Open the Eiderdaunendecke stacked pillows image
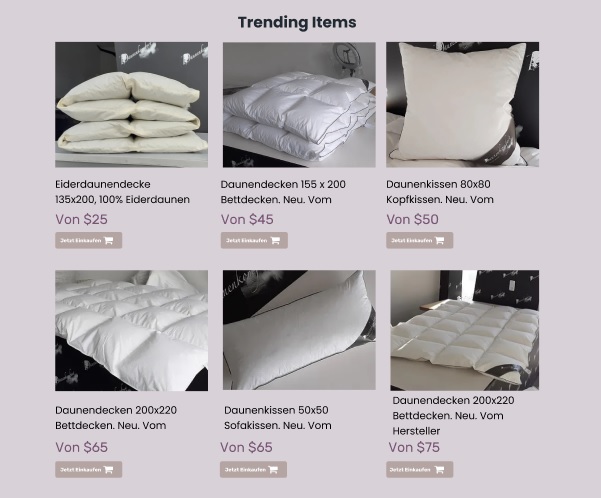This screenshot has height=498, width=601. (131, 105)
